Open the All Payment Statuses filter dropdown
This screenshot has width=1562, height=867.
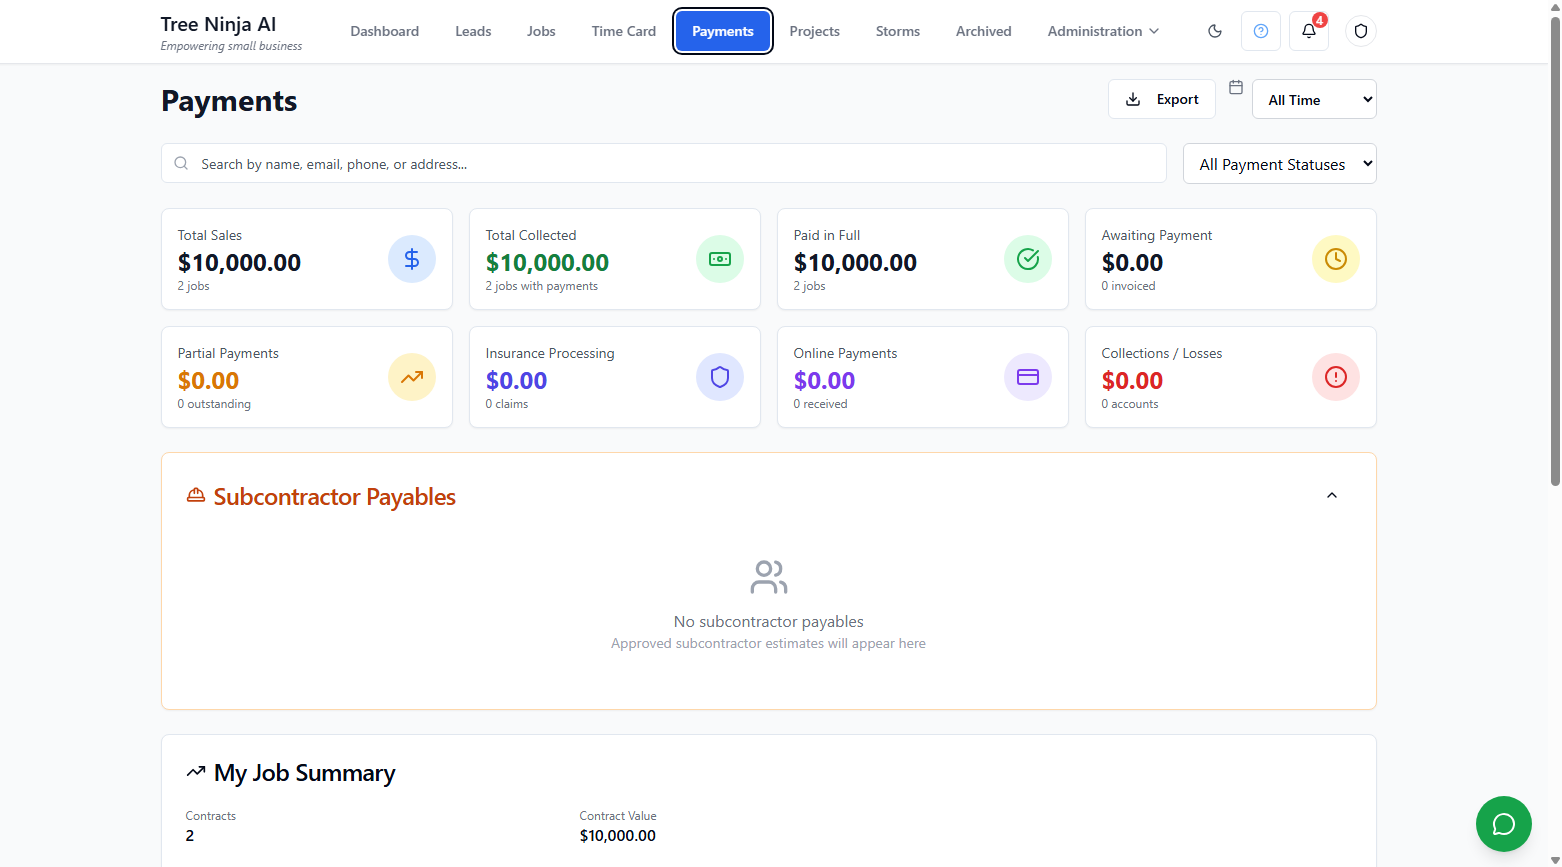coord(1279,164)
